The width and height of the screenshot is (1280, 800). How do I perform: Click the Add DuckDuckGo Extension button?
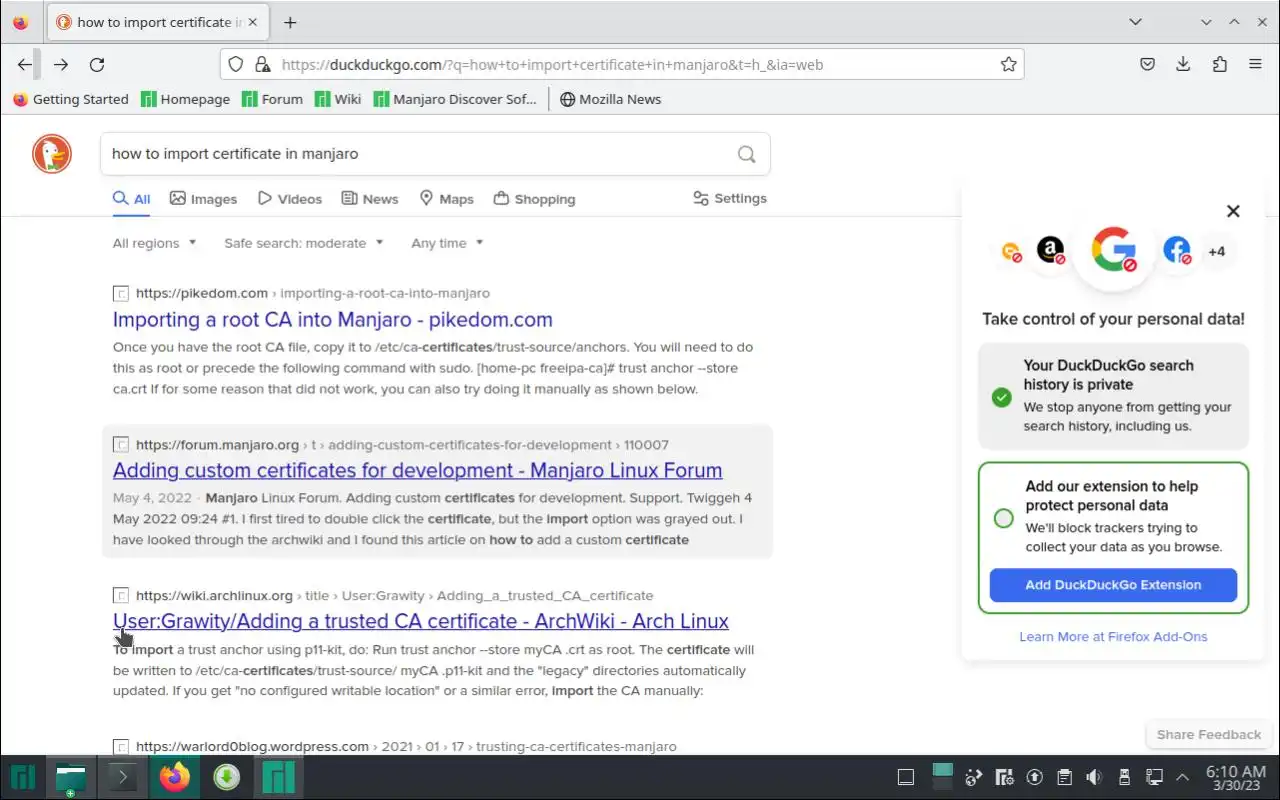point(1113,585)
